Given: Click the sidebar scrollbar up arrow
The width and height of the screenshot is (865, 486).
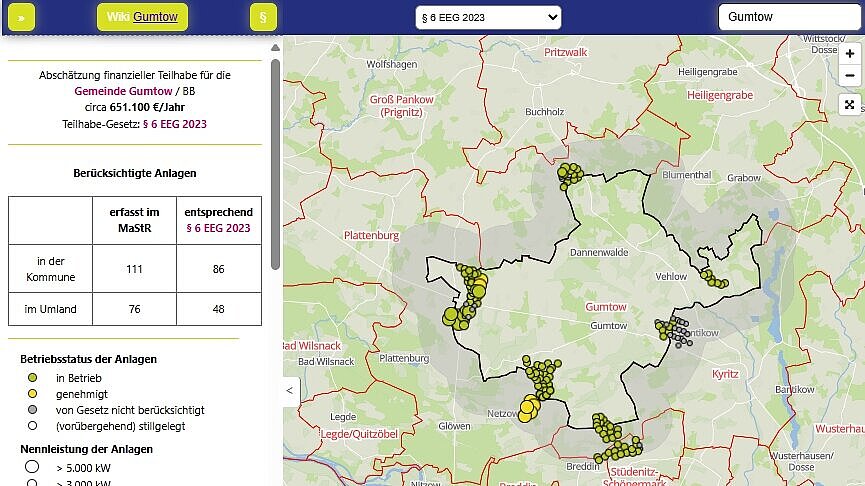Looking at the screenshot, I should click(275, 47).
